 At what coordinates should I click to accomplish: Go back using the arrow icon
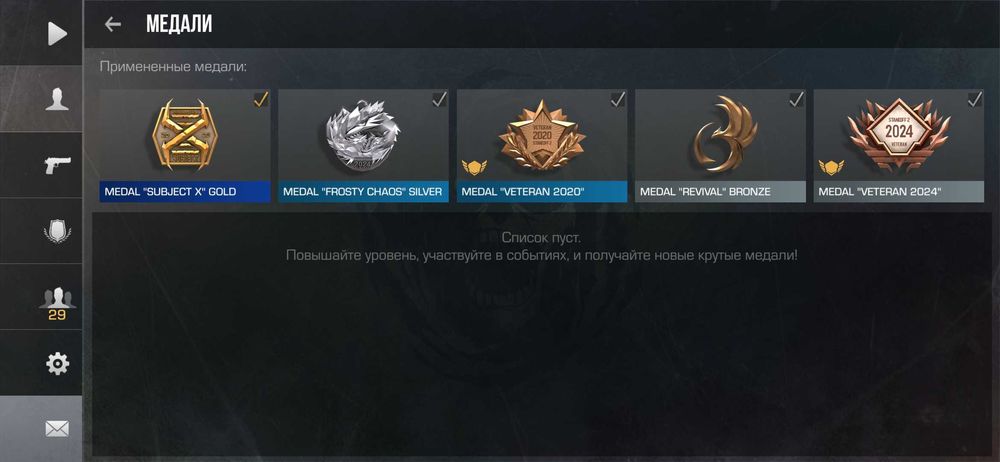(x=113, y=24)
